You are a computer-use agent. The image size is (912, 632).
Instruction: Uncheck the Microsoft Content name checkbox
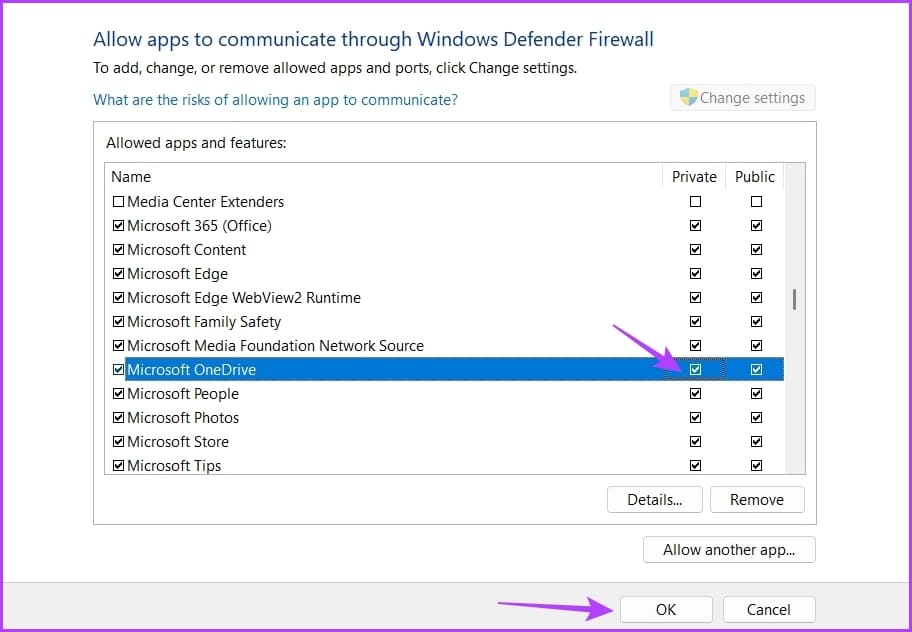coord(118,249)
